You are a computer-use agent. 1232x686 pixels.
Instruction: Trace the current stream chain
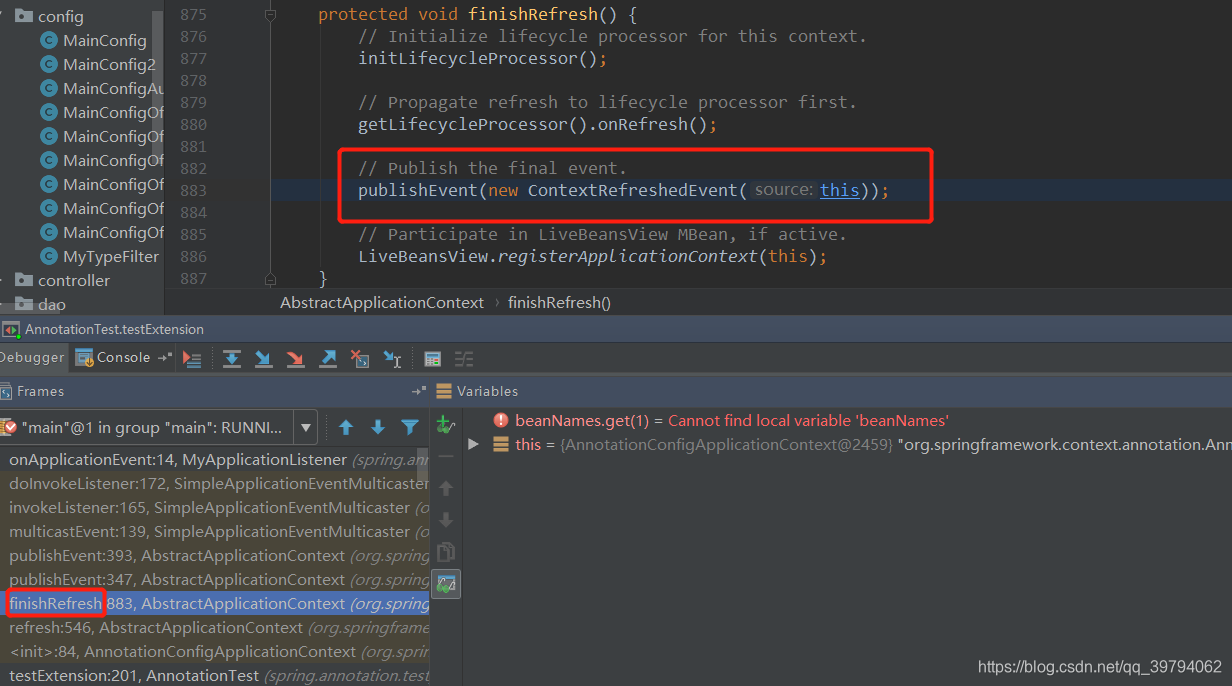click(464, 358)
